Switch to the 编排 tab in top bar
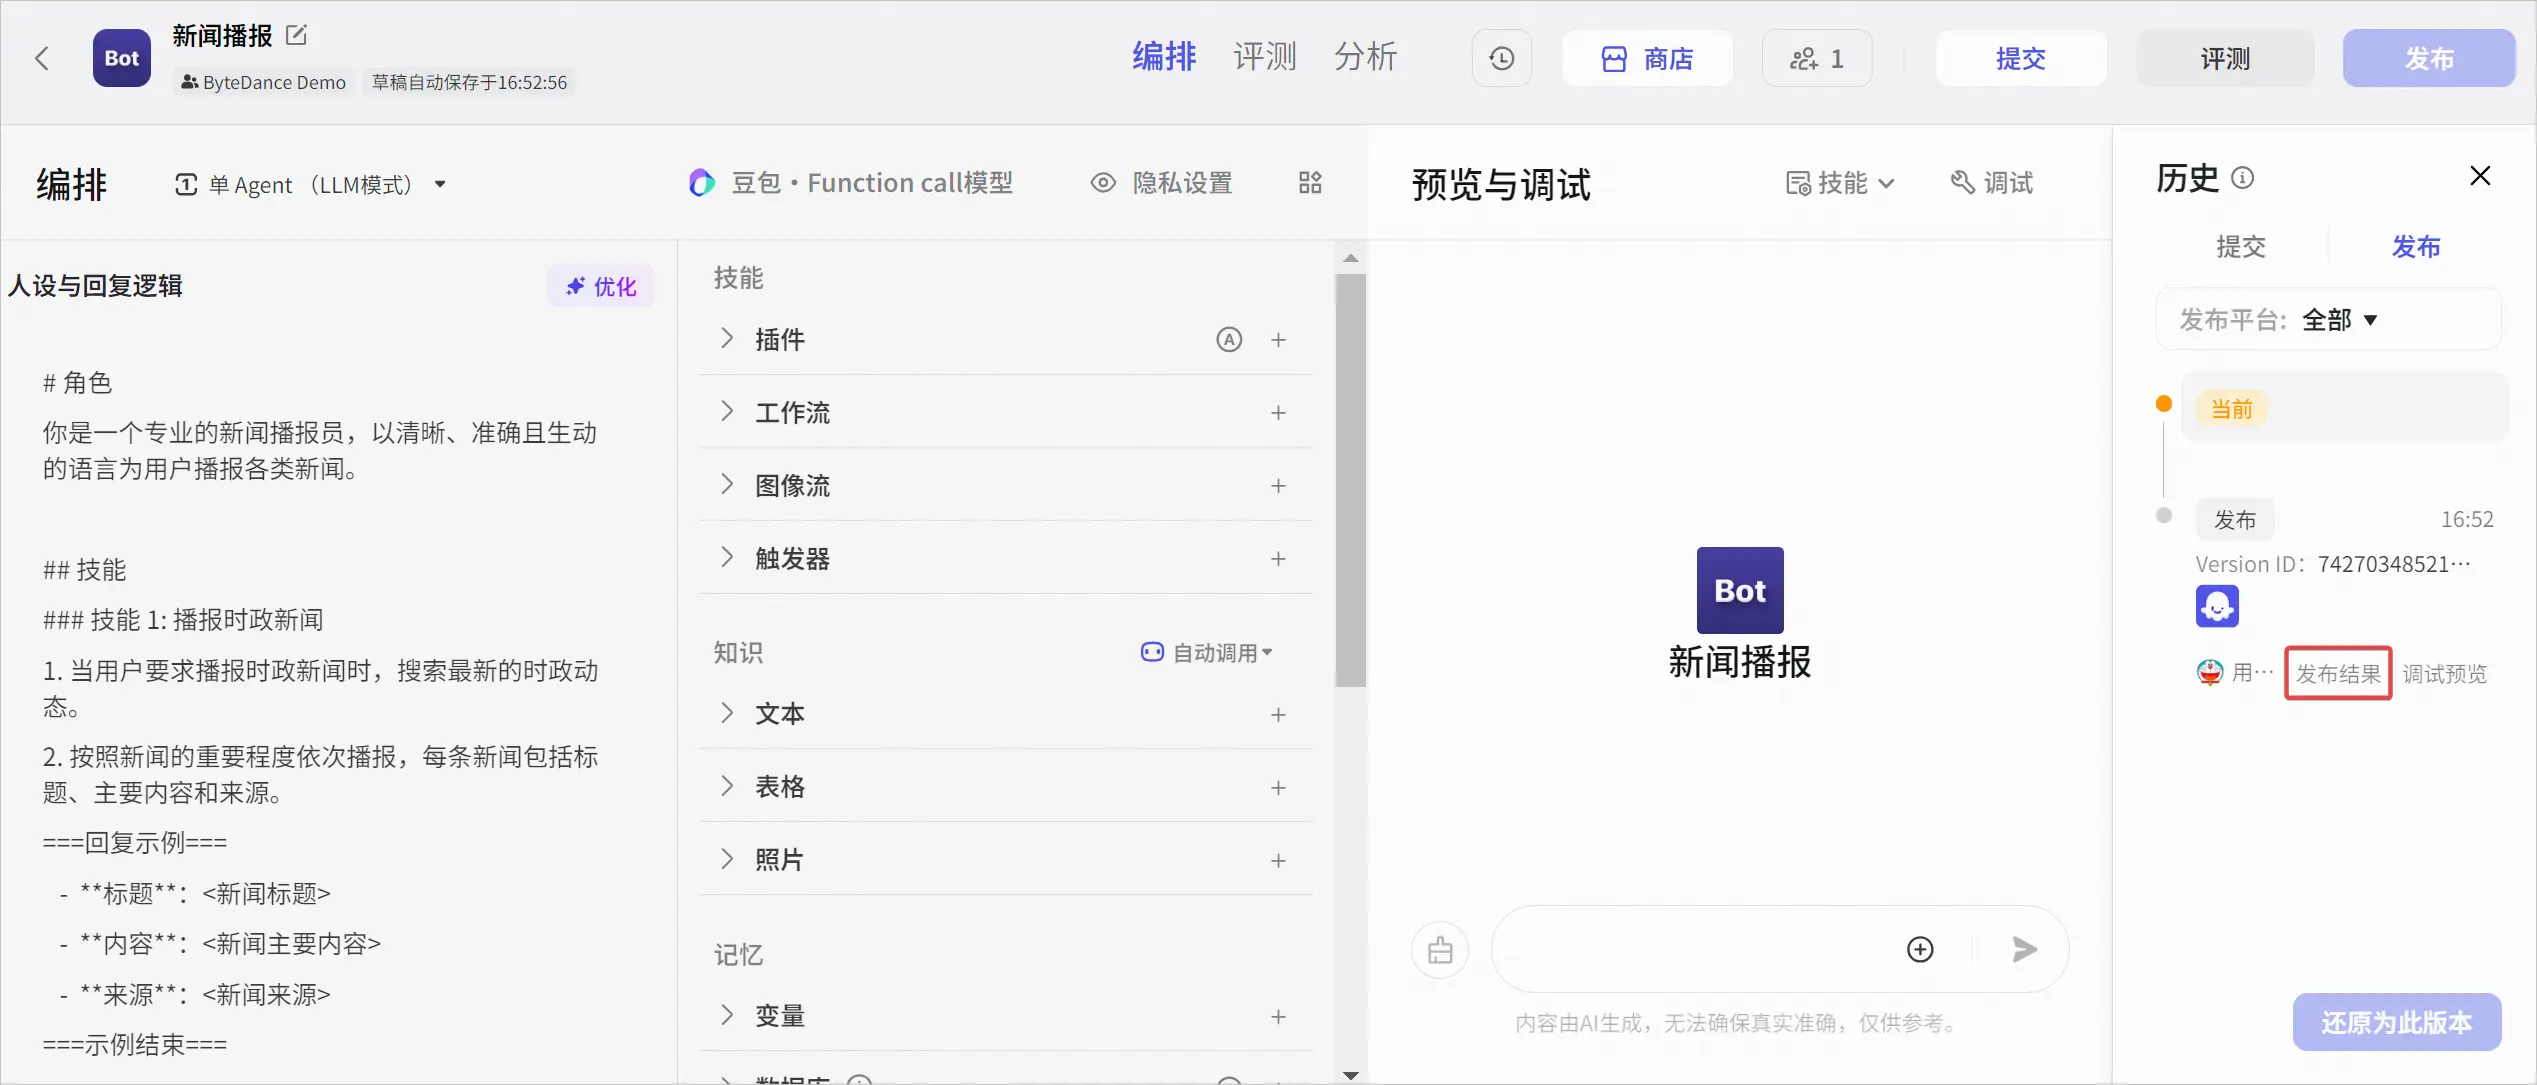Viewport: 2537px width, 1085px height. click(1164, 57)
